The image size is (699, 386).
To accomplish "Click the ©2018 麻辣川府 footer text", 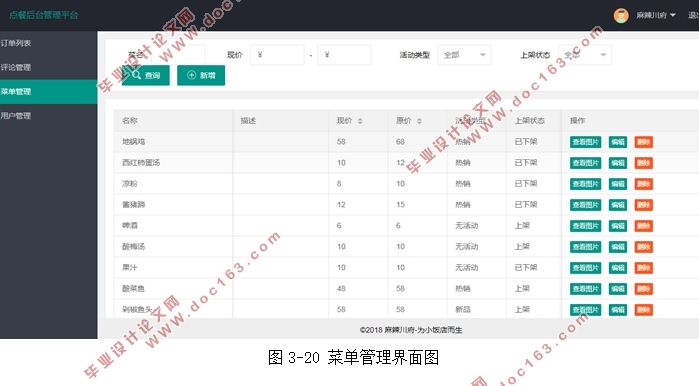I will click(411, 330).
